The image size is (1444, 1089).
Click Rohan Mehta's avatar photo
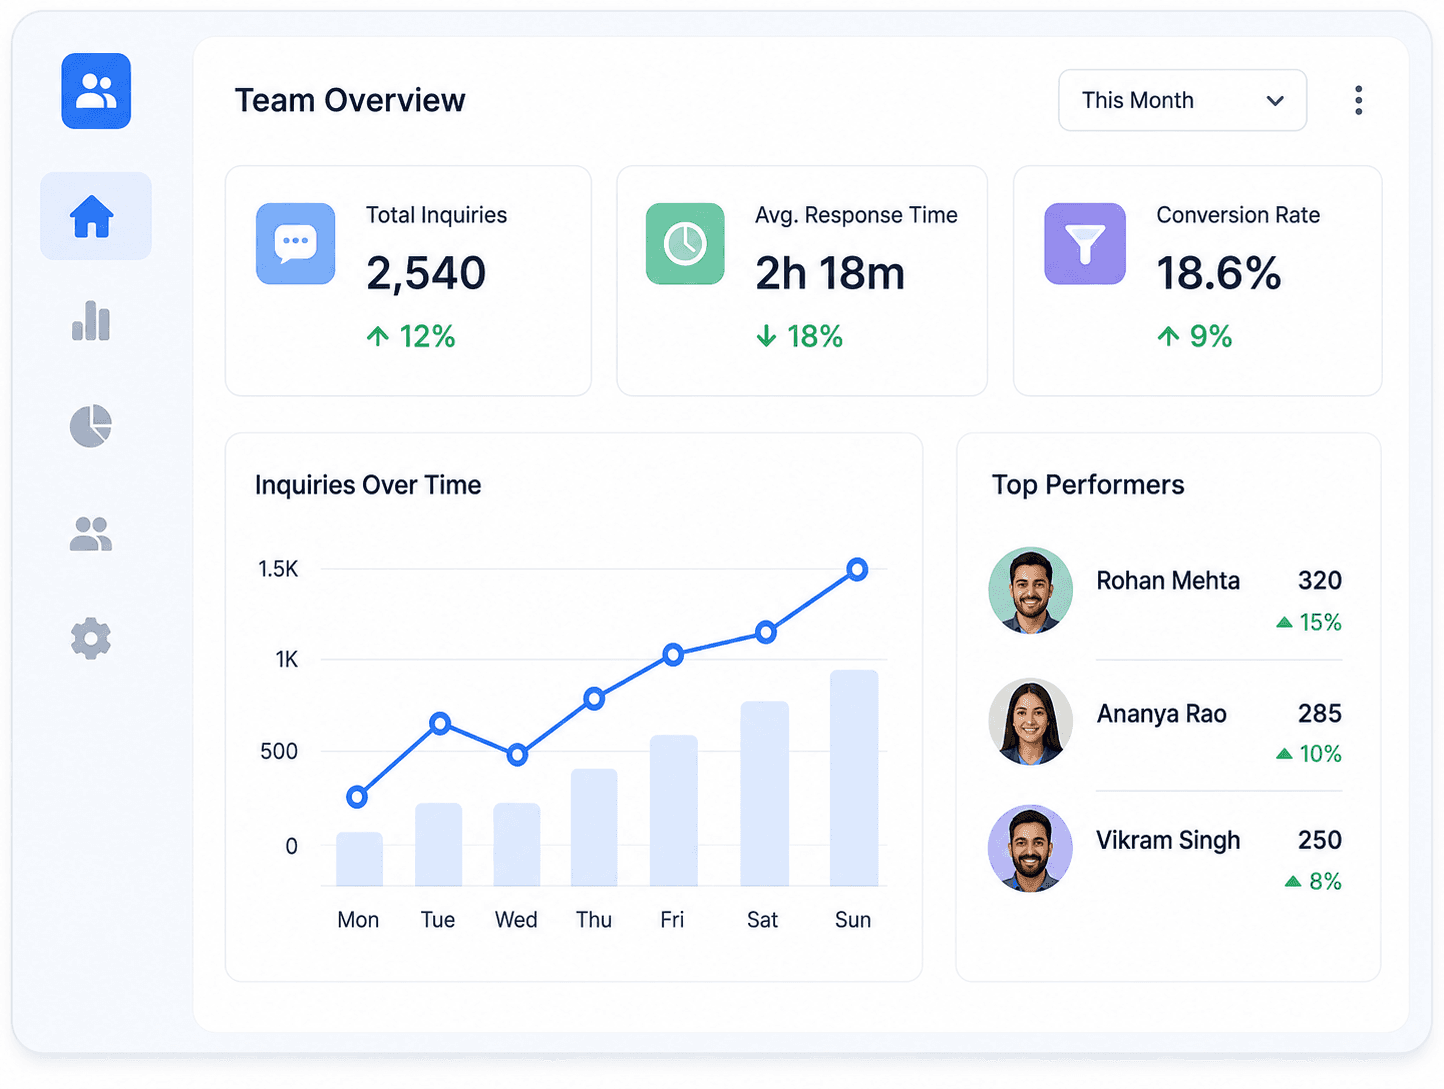coord(1031,590)
